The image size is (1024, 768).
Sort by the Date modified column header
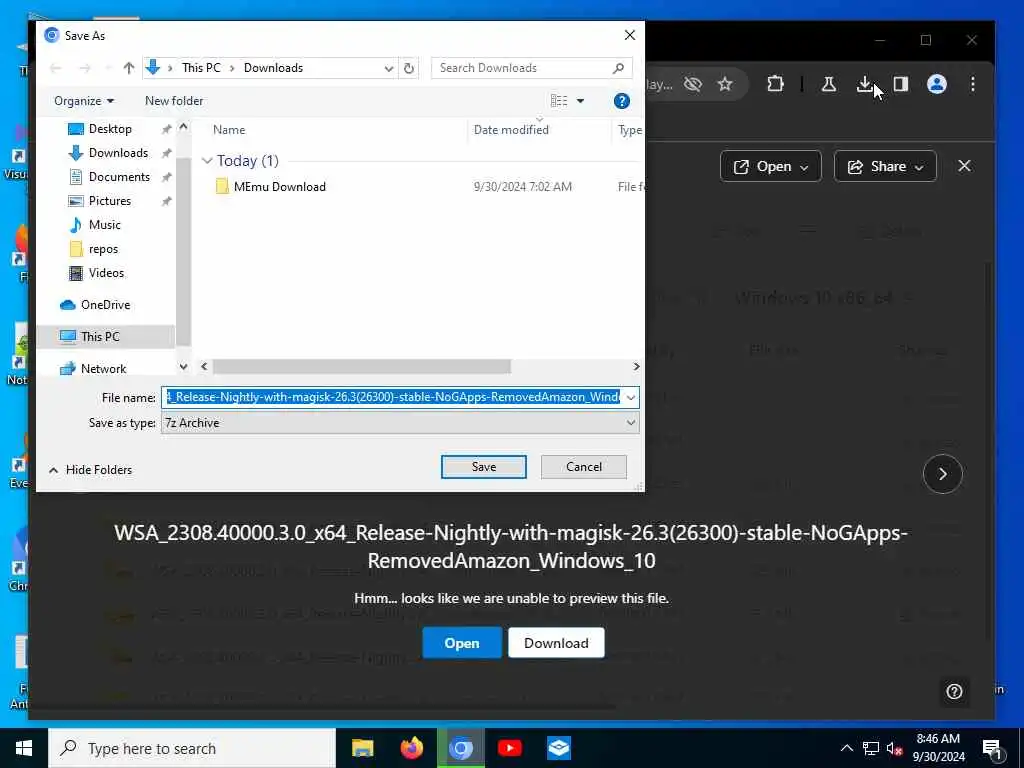click(511, 129)
